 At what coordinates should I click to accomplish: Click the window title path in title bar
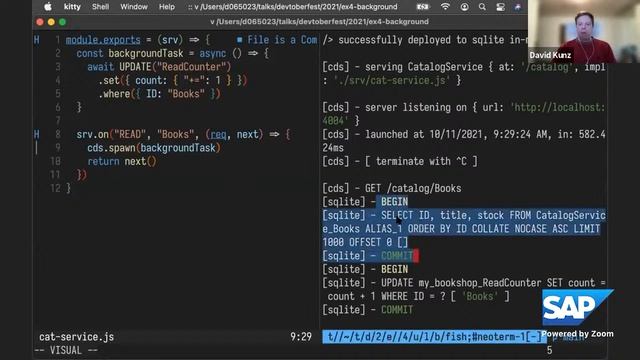pos(319,22)
